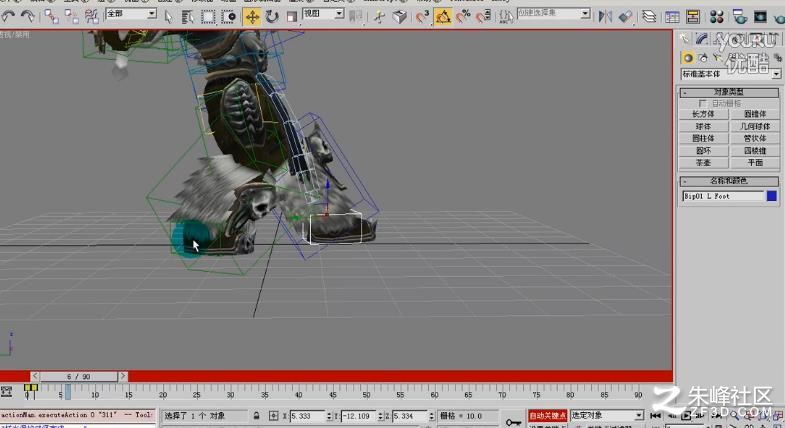This screenshot has height=428, width=785.
Task: Switch to the Geometry category in Create panel
Action: pos(688,58)
